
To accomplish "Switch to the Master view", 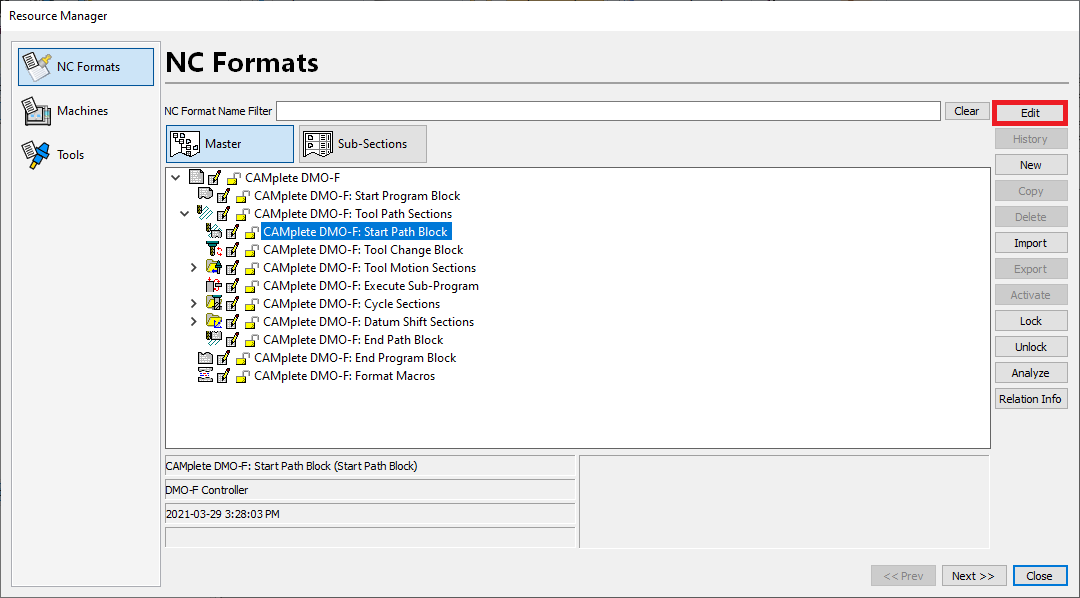I will tap(230, 143).
